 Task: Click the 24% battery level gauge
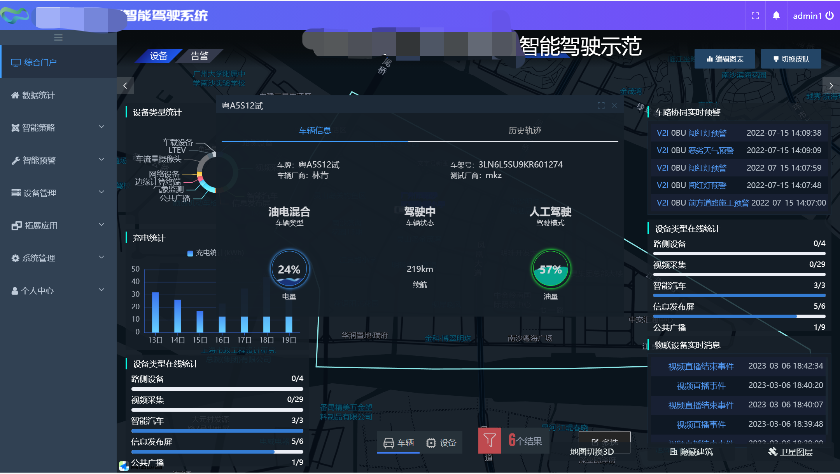point(289,270)
